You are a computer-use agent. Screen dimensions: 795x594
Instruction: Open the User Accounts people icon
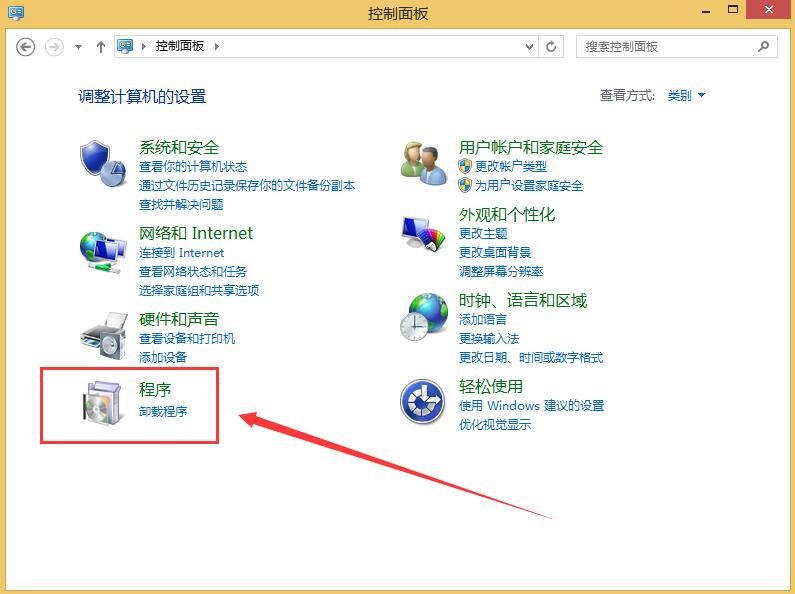(x=423, y=163)
